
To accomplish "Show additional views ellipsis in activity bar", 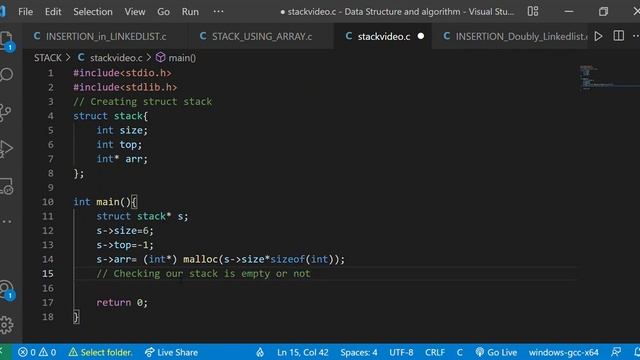I will click(7, 222).
